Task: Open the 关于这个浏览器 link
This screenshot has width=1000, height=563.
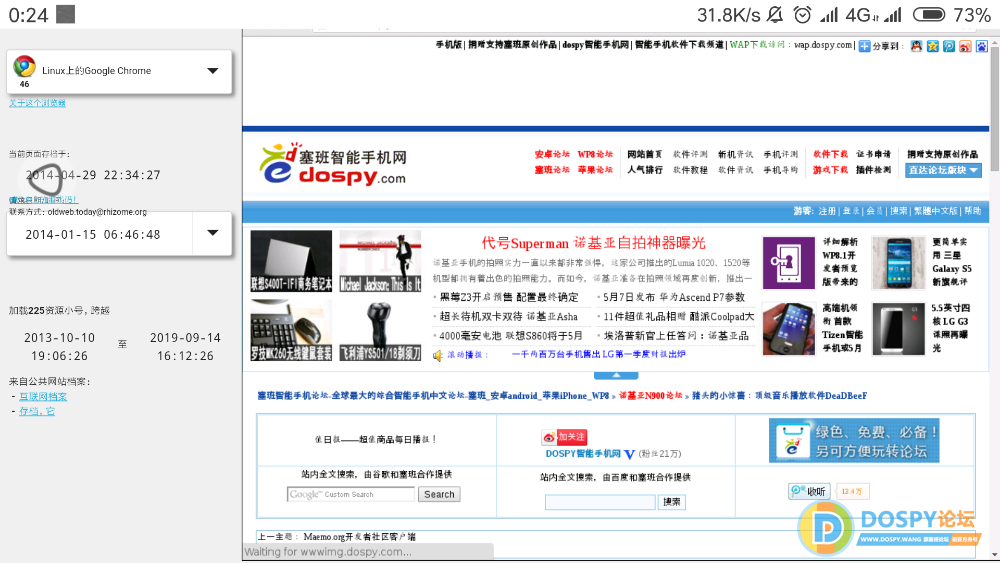Action: [x=37, y=103]
